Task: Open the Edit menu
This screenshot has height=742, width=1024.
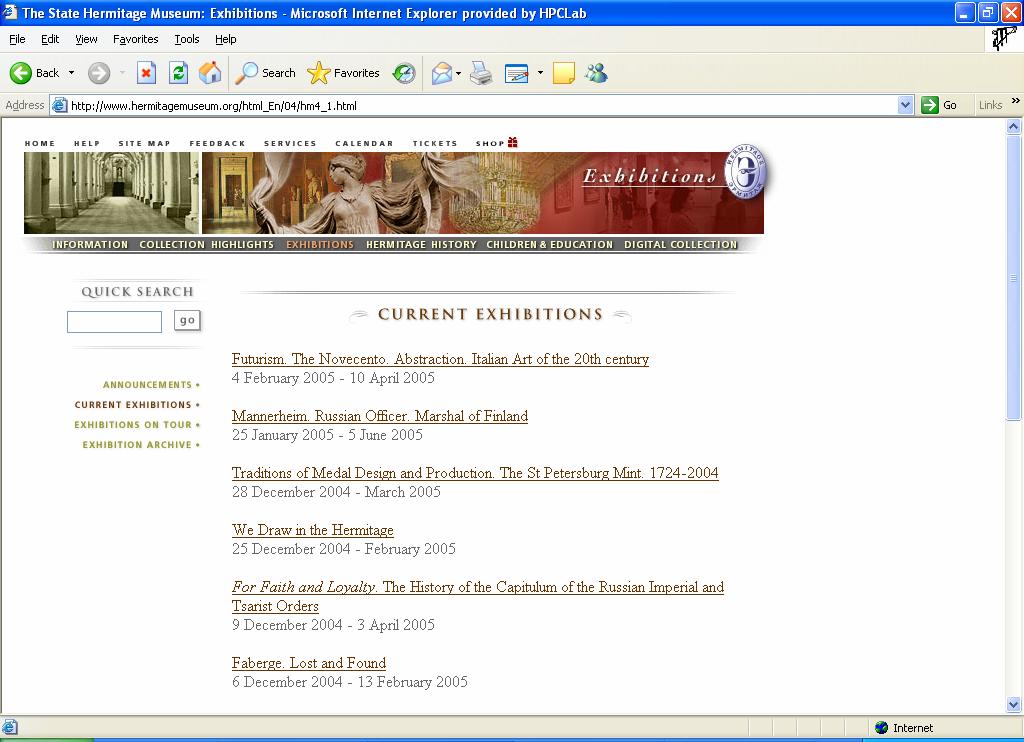Action: tap(50, 39)
